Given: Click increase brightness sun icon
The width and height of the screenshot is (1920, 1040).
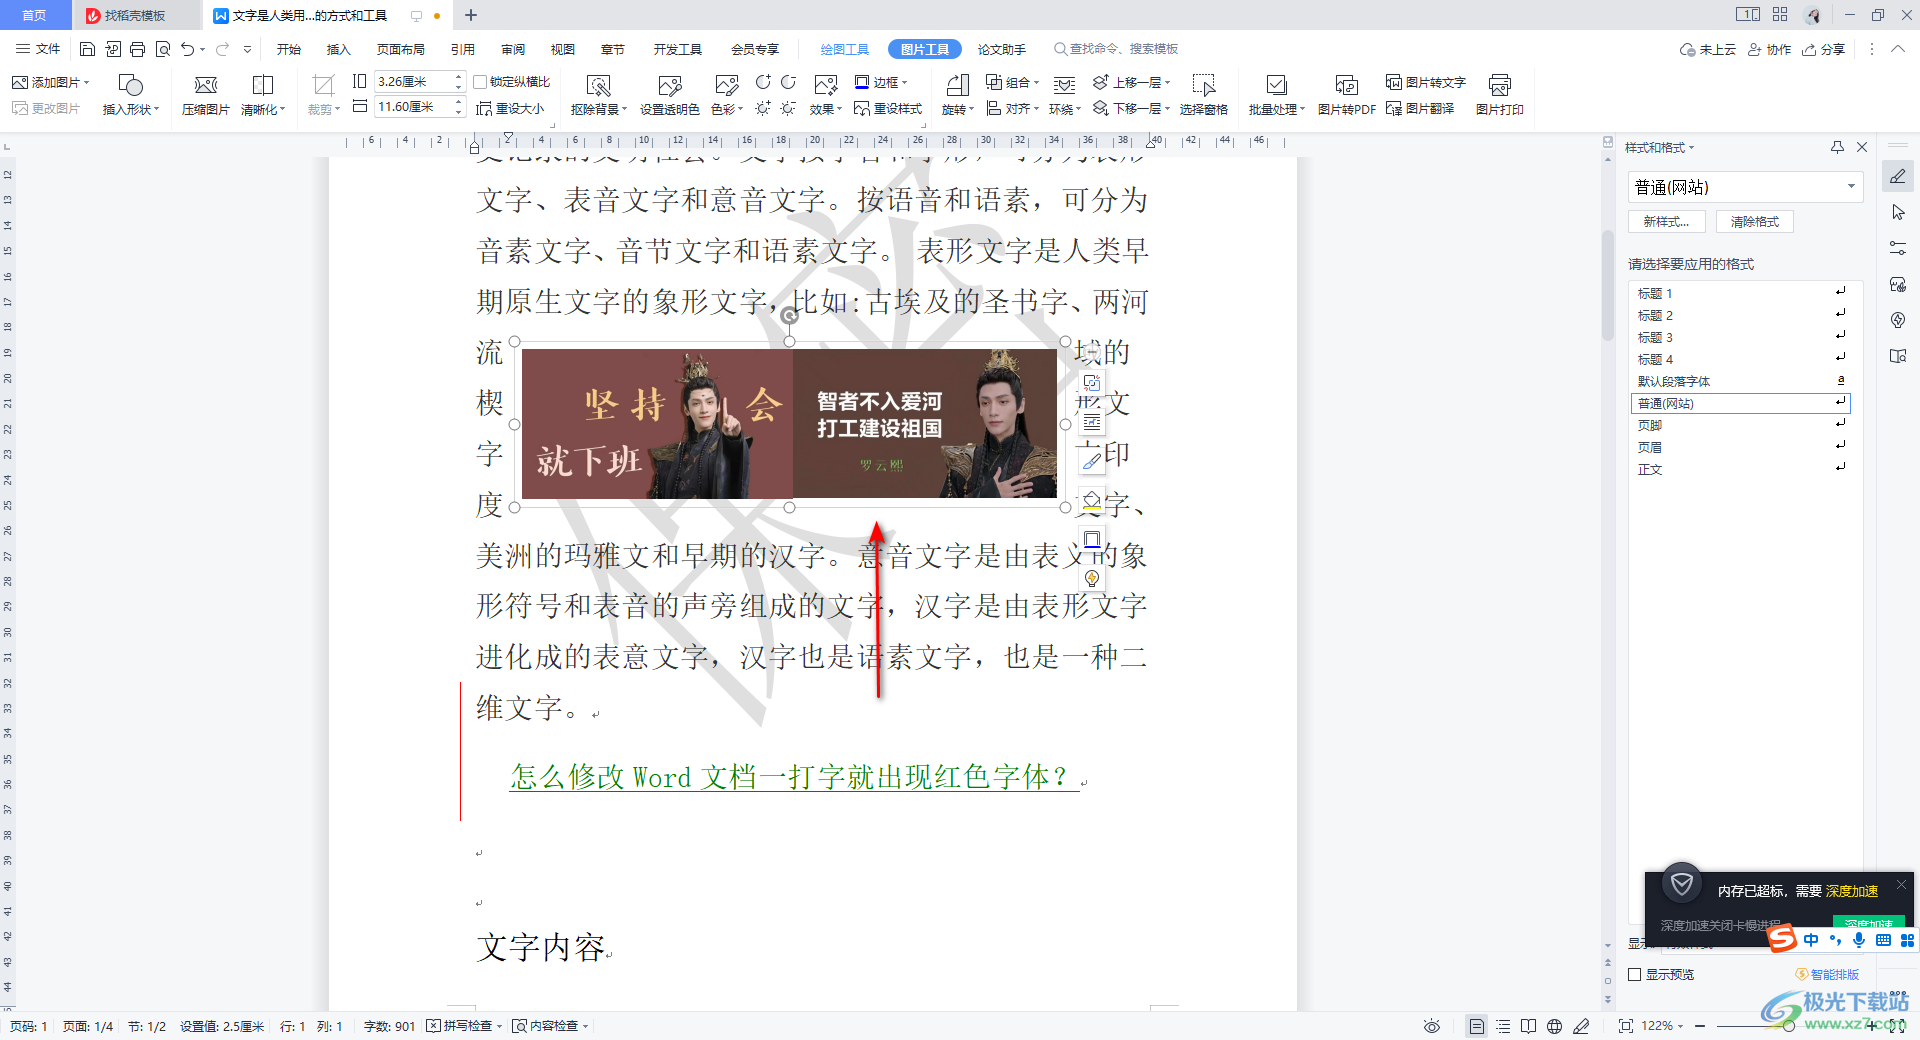Looking at the screenshot, I should 763,108.
